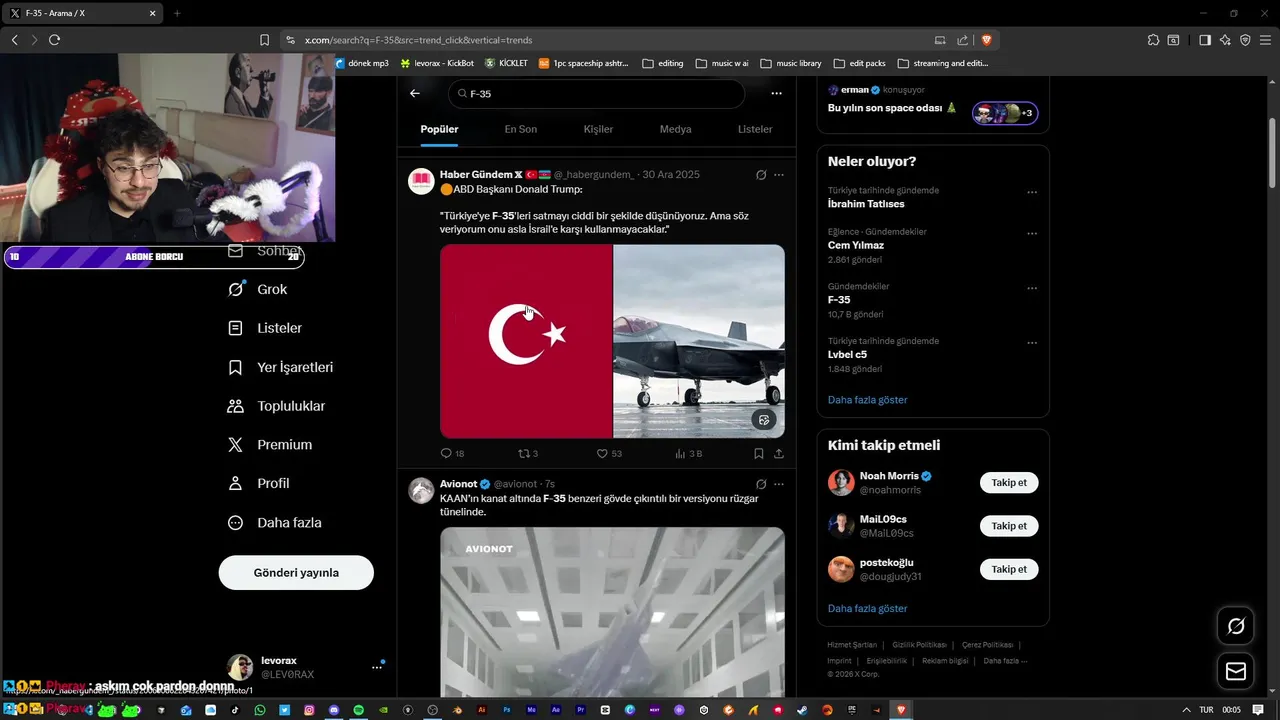The width and height of the screenshot is (1280, 720).
Task: Reload the page in Brave
Action: point(55,40)
